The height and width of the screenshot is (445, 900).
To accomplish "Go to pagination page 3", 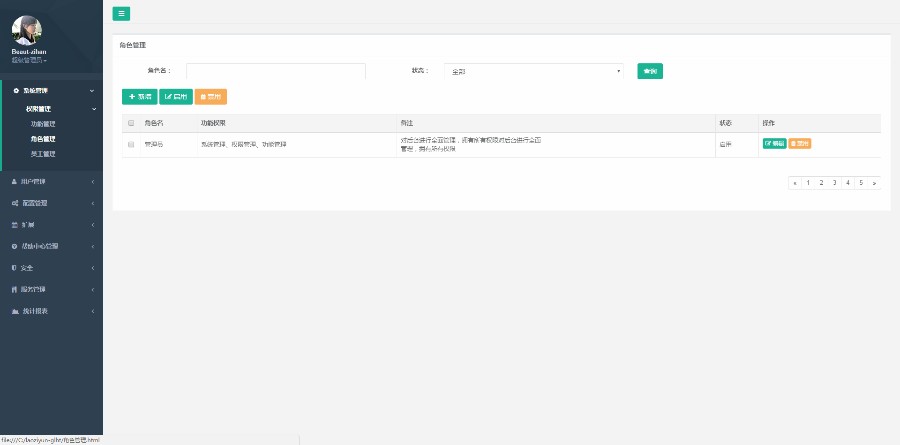I will tap(835, 183).
